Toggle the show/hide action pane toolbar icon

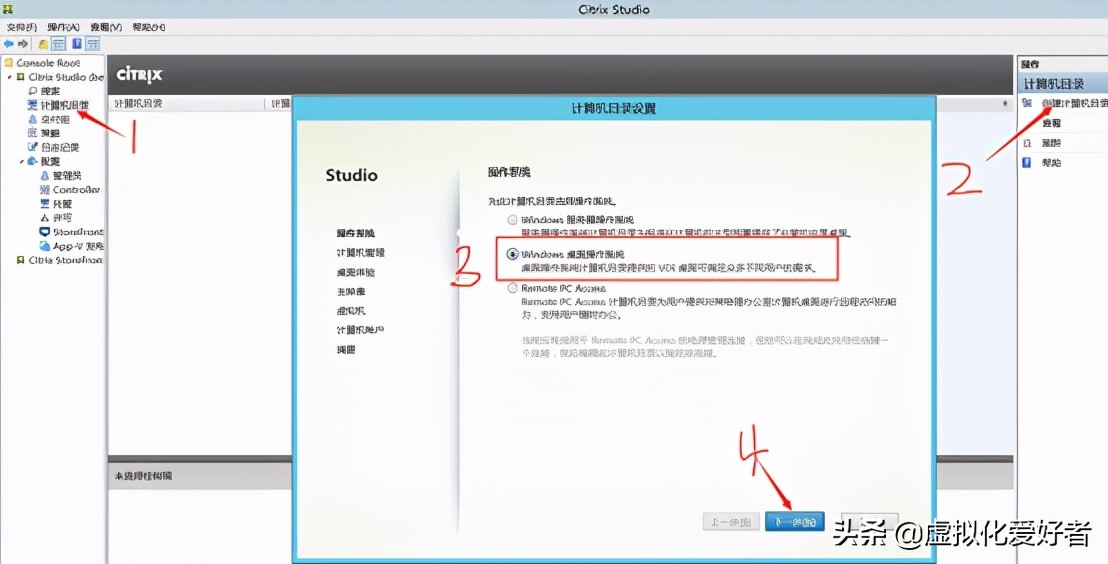tap(93, 44)
